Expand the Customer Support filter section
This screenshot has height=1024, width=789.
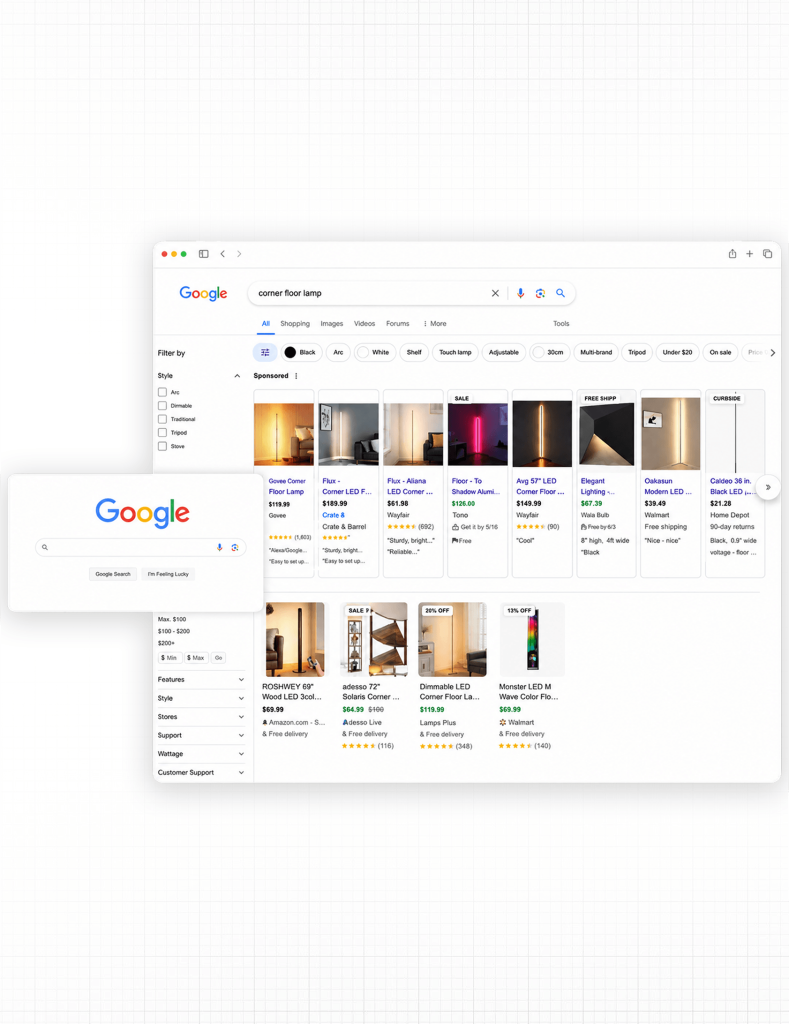[x=201, y=773]
